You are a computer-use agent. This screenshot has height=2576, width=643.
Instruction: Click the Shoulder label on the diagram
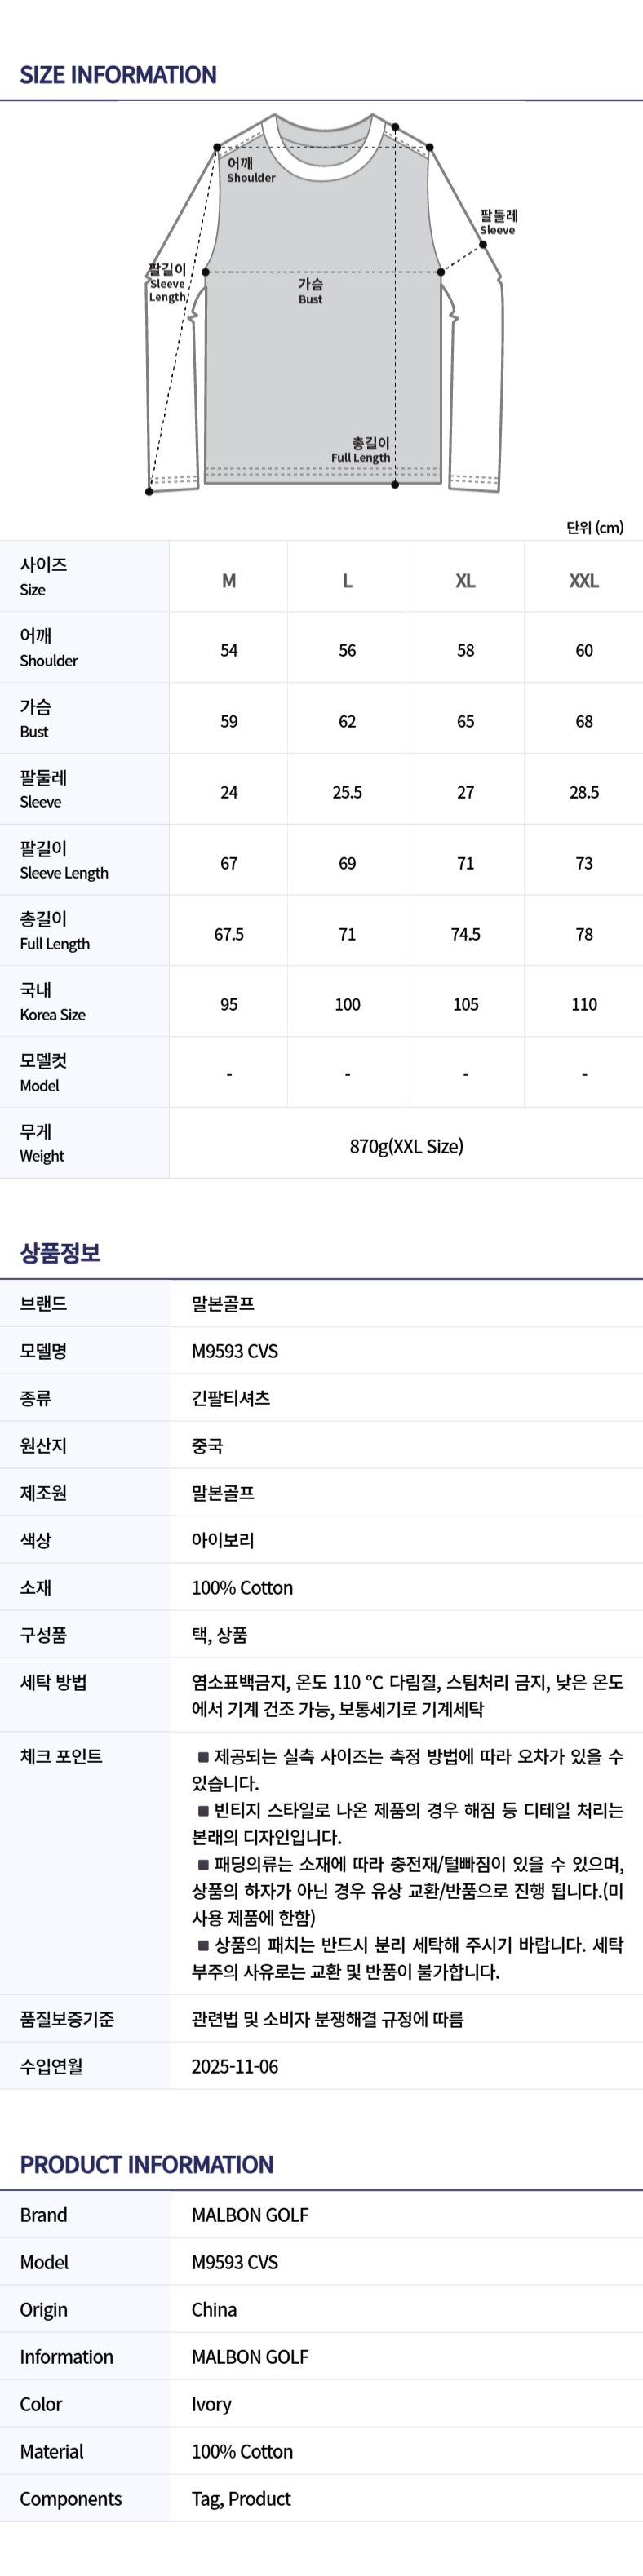click(250, 170)
